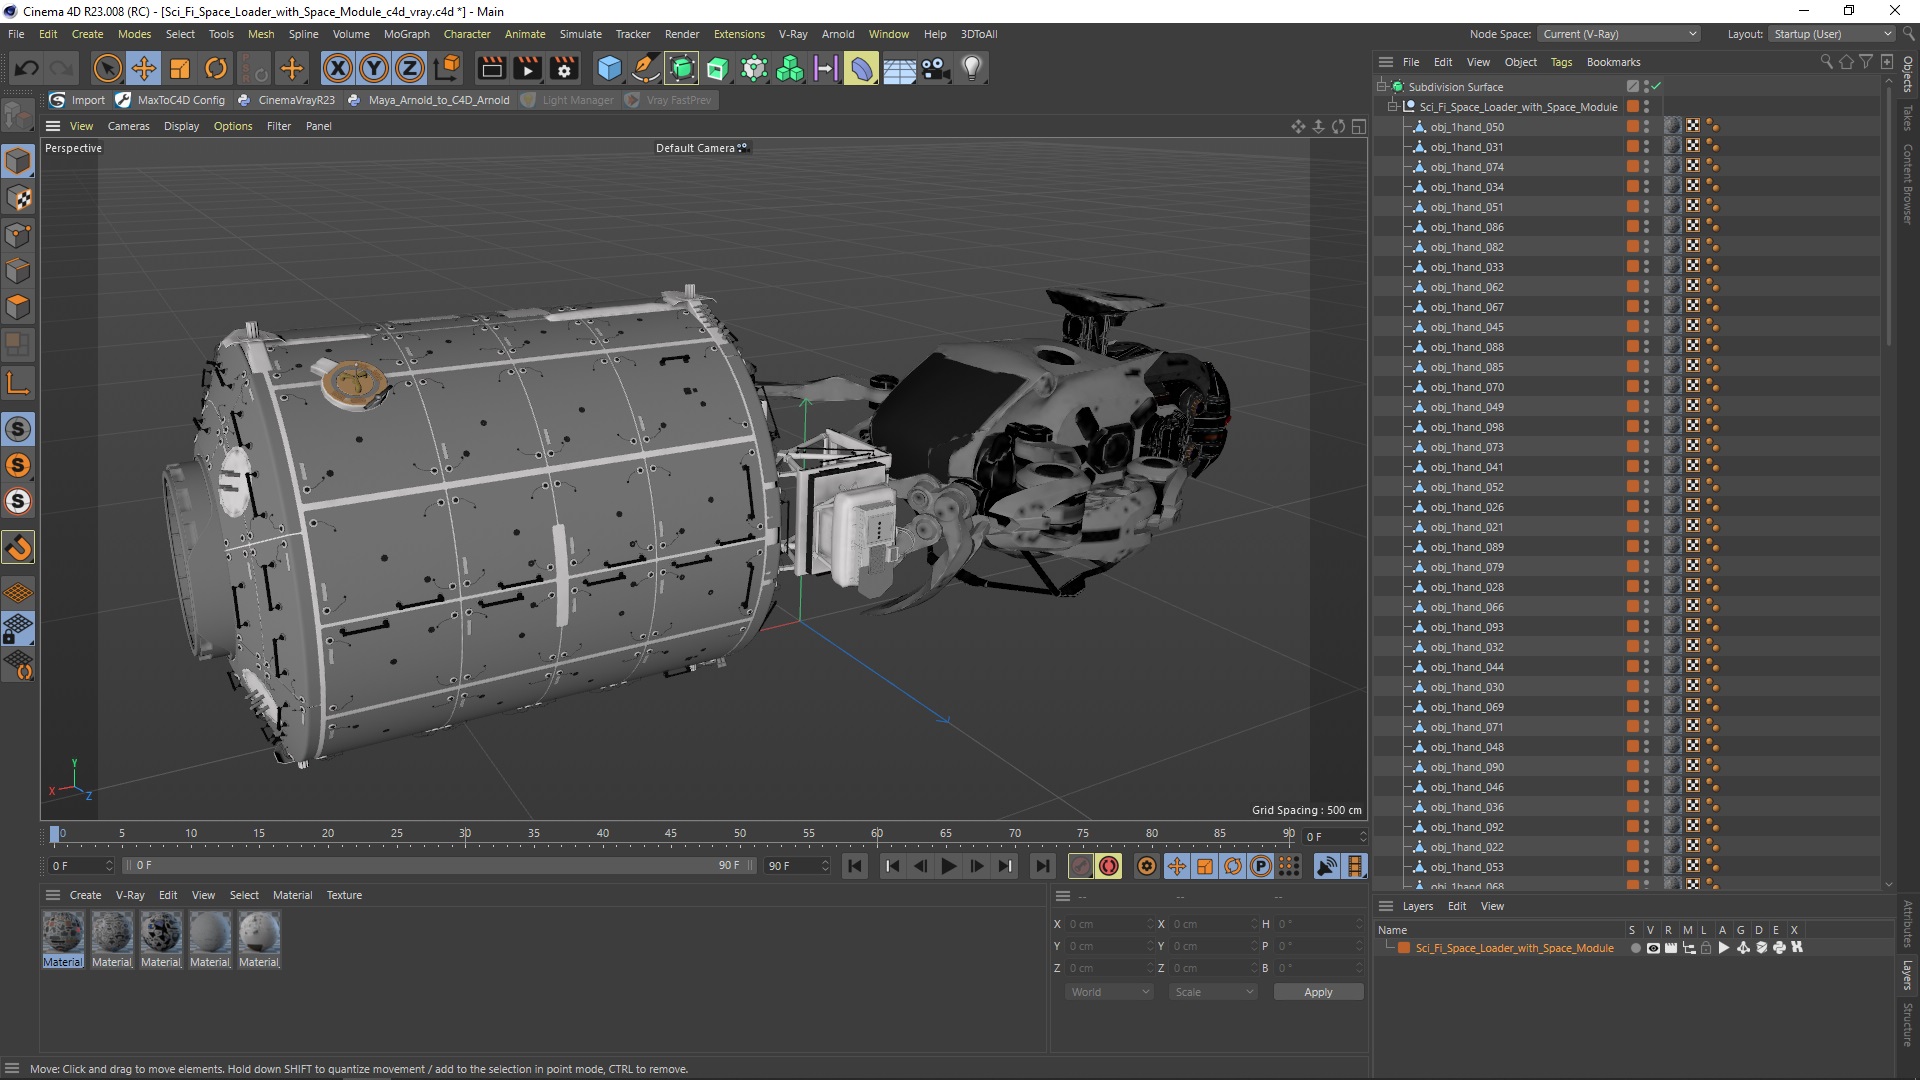Enable Snap in left toolbar
Image resolution: width=1920 pixels, height=1080 pixels.
click(18, 547)
